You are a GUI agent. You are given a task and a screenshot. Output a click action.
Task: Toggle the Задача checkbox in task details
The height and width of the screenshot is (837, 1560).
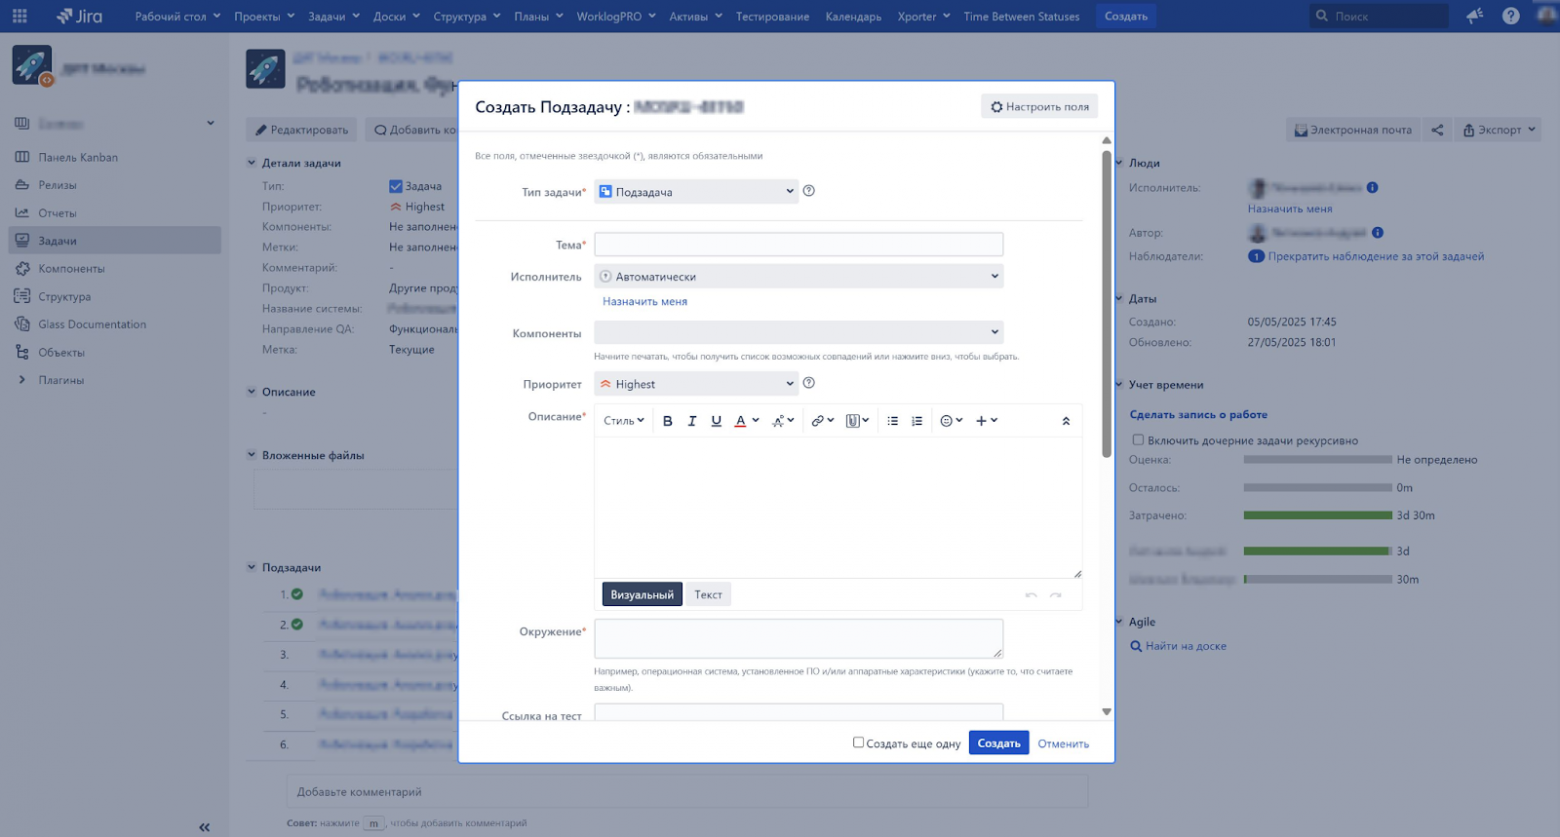click(x=396, y=186)
